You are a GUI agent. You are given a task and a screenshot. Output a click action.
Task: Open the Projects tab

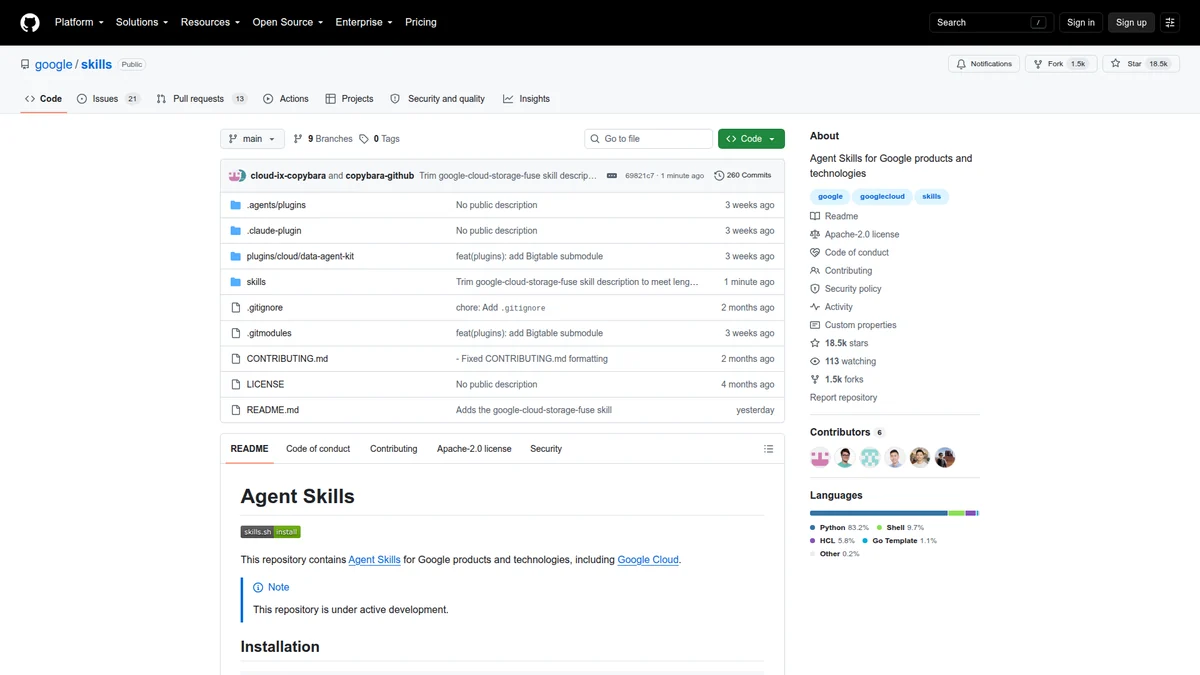(349, 99)
